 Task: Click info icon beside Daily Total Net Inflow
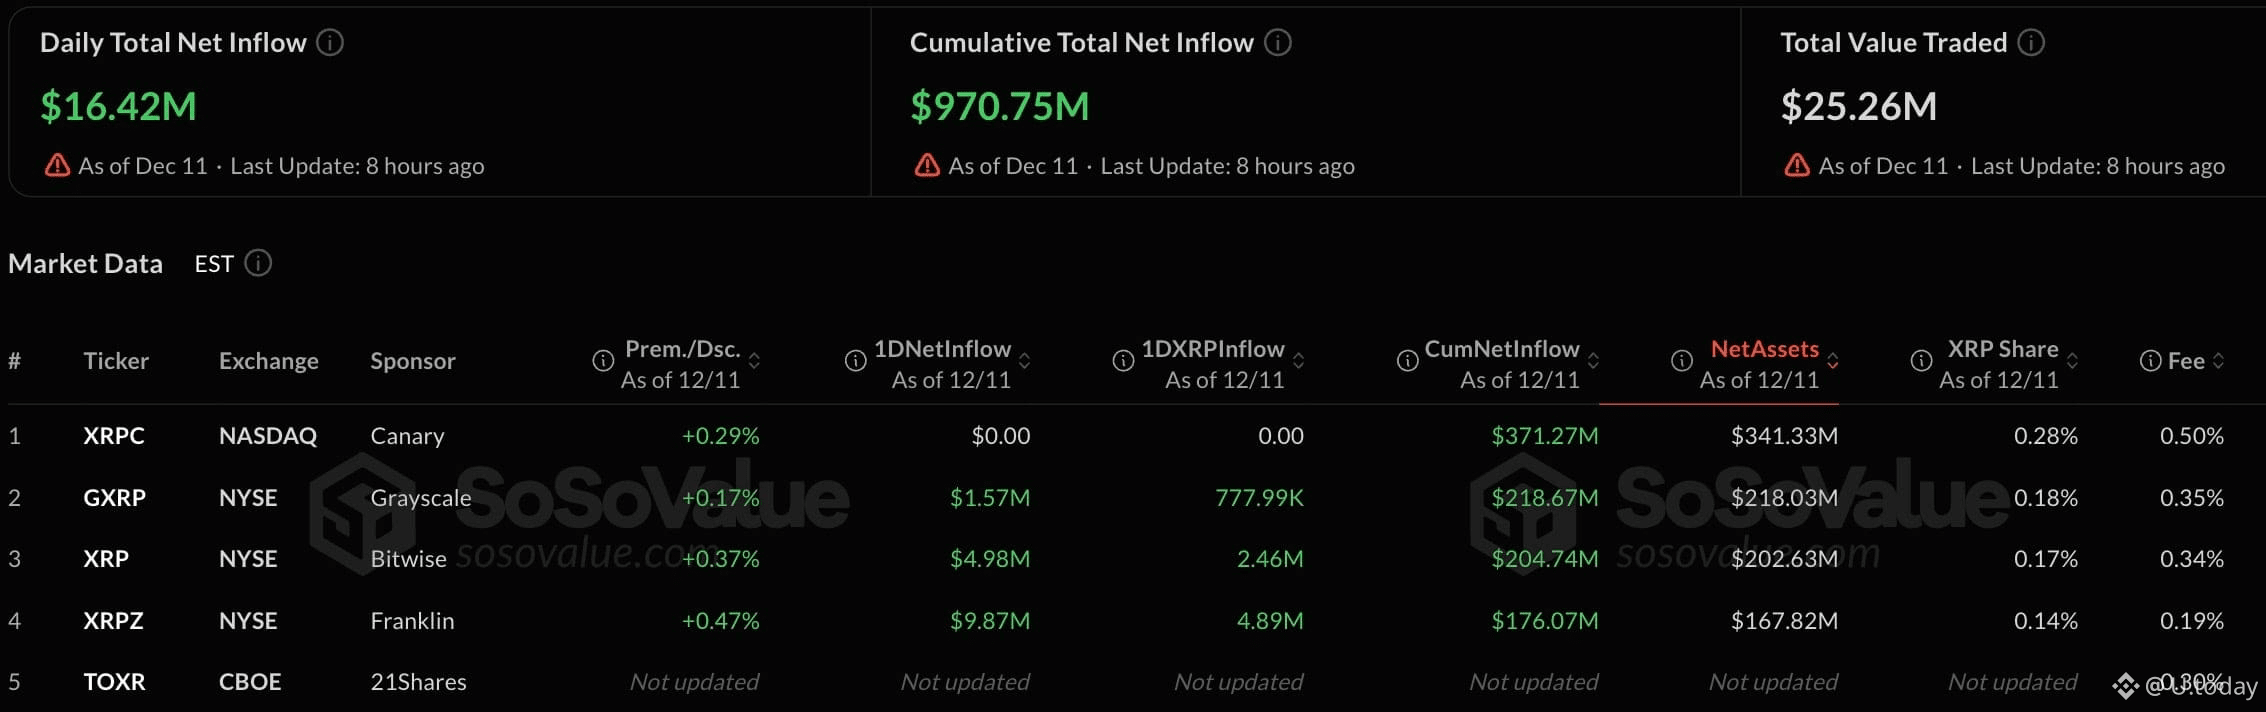pos(330,43)
